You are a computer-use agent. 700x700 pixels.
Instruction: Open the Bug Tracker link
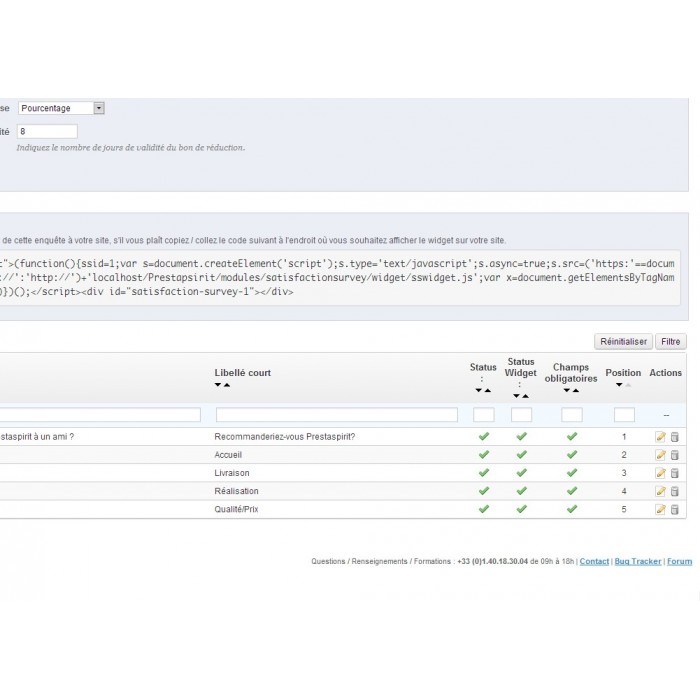[x=638, y=561]
